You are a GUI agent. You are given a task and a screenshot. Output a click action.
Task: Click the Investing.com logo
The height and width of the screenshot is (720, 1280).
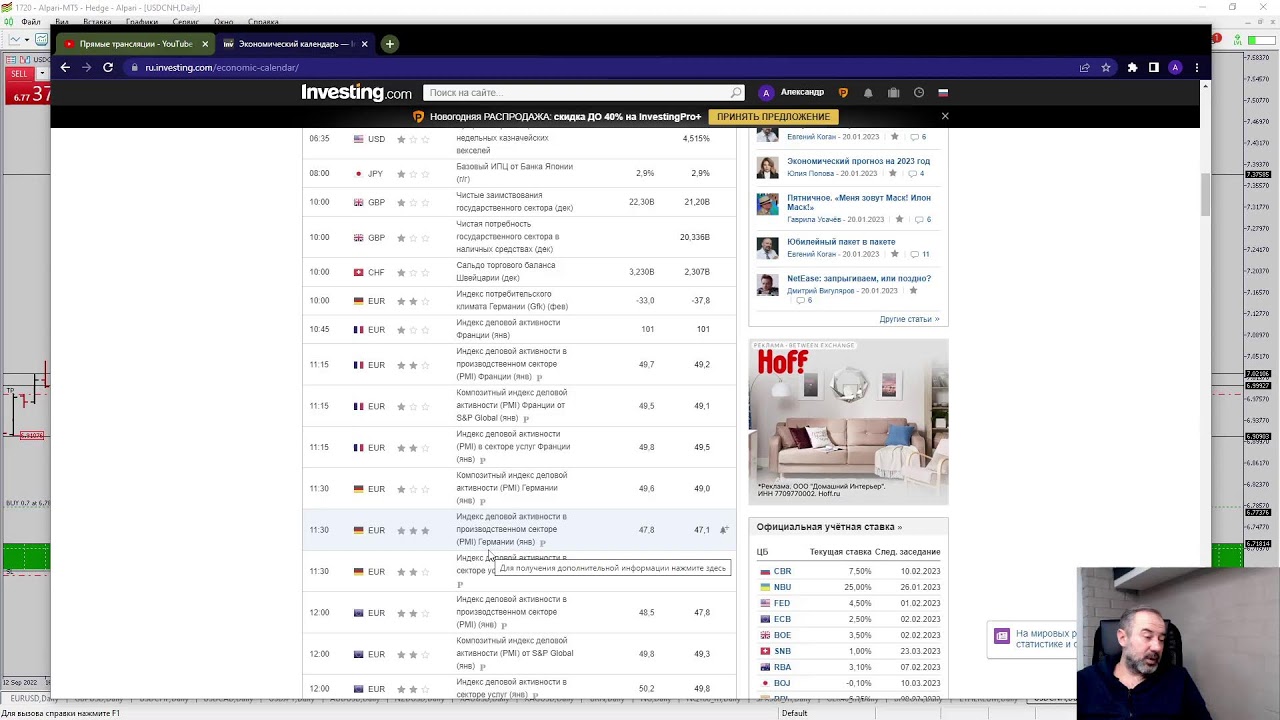pos(356,92)
